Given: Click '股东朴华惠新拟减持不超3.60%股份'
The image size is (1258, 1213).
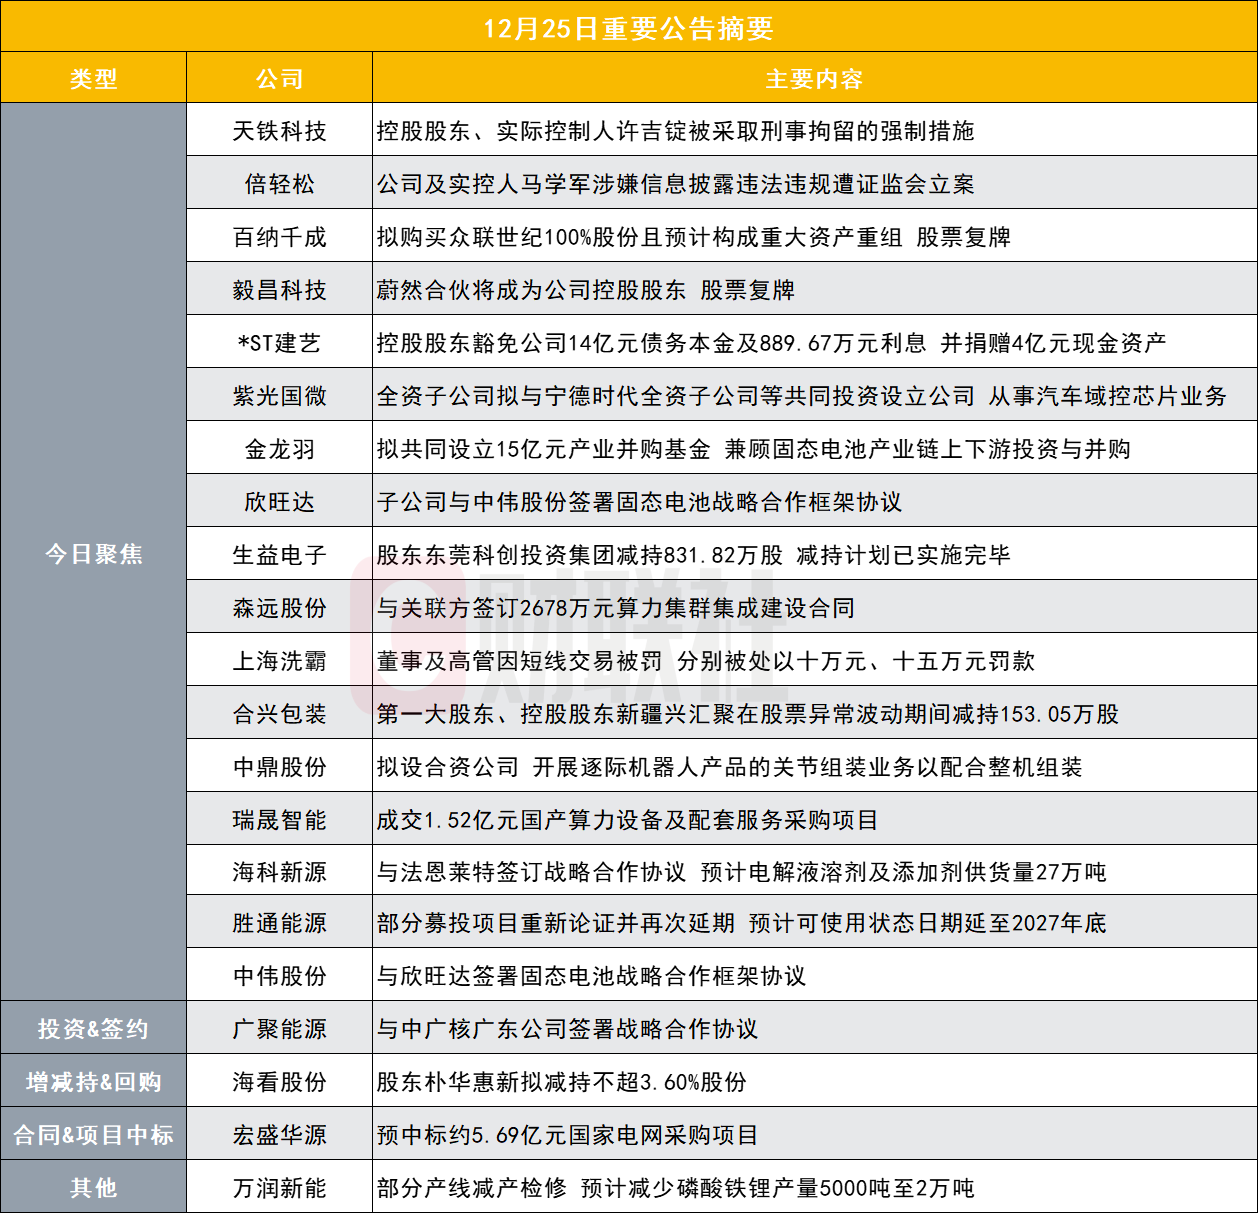Looking at the screenshot, I should (561, 1082).
